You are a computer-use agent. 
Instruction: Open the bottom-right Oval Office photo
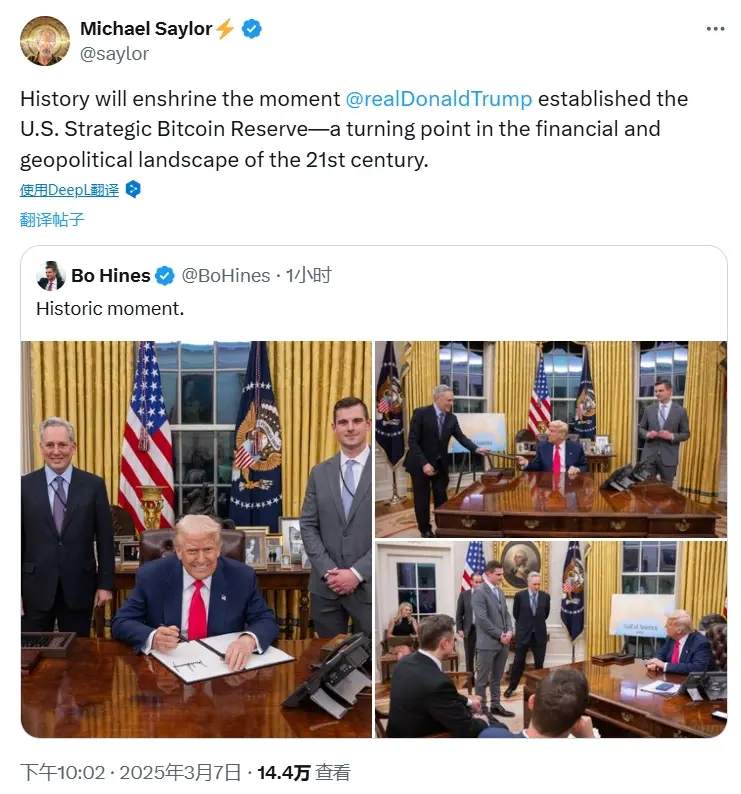[x=551, y=639]
